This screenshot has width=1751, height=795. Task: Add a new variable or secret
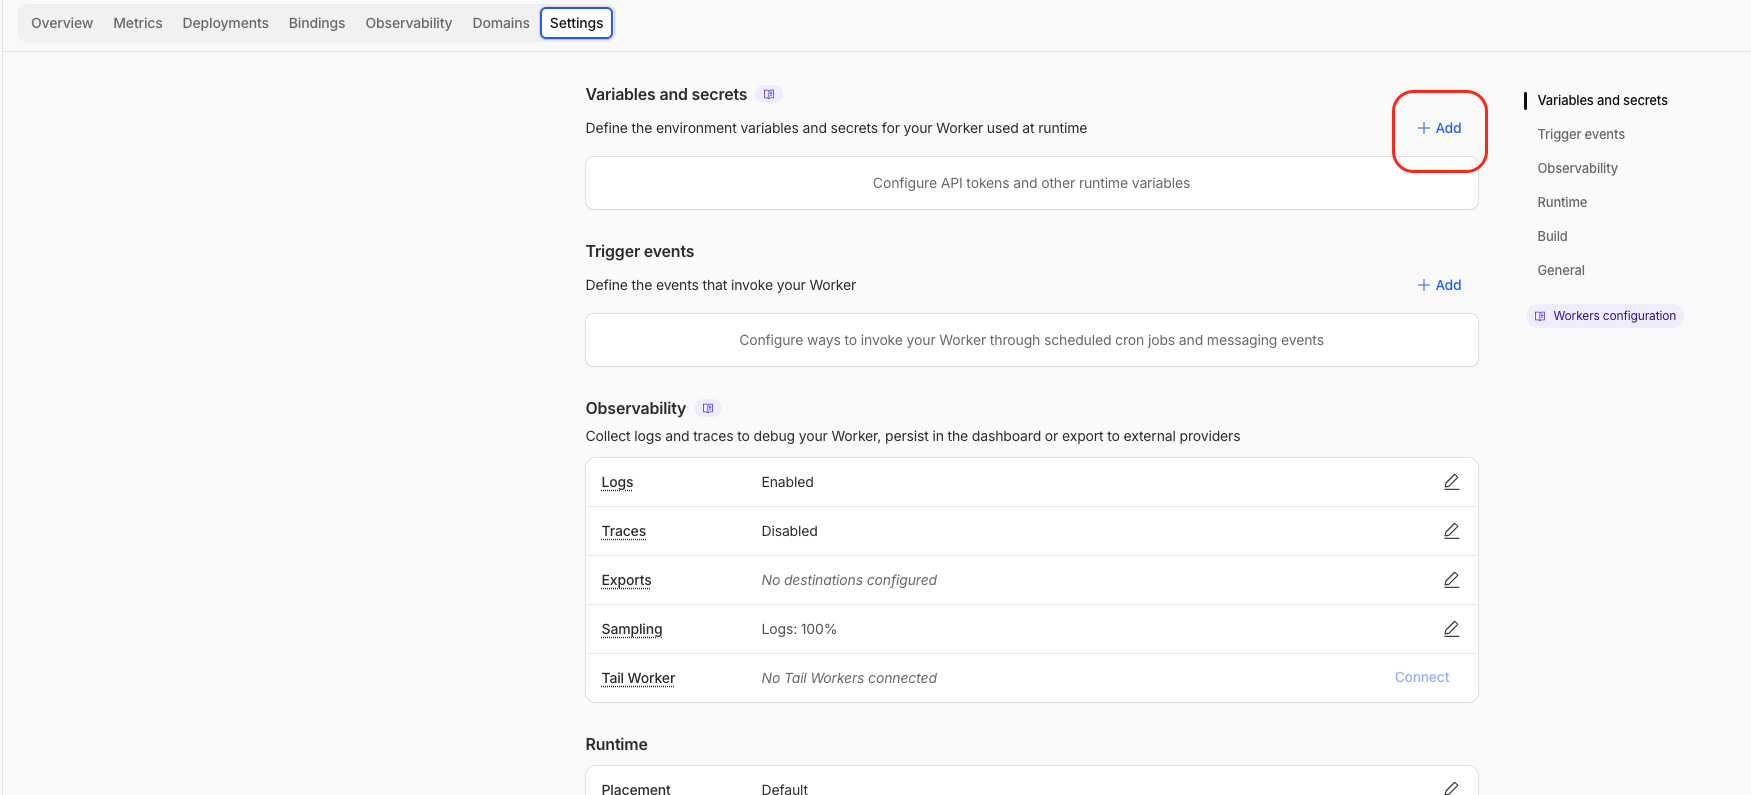tap(1440, 128)
